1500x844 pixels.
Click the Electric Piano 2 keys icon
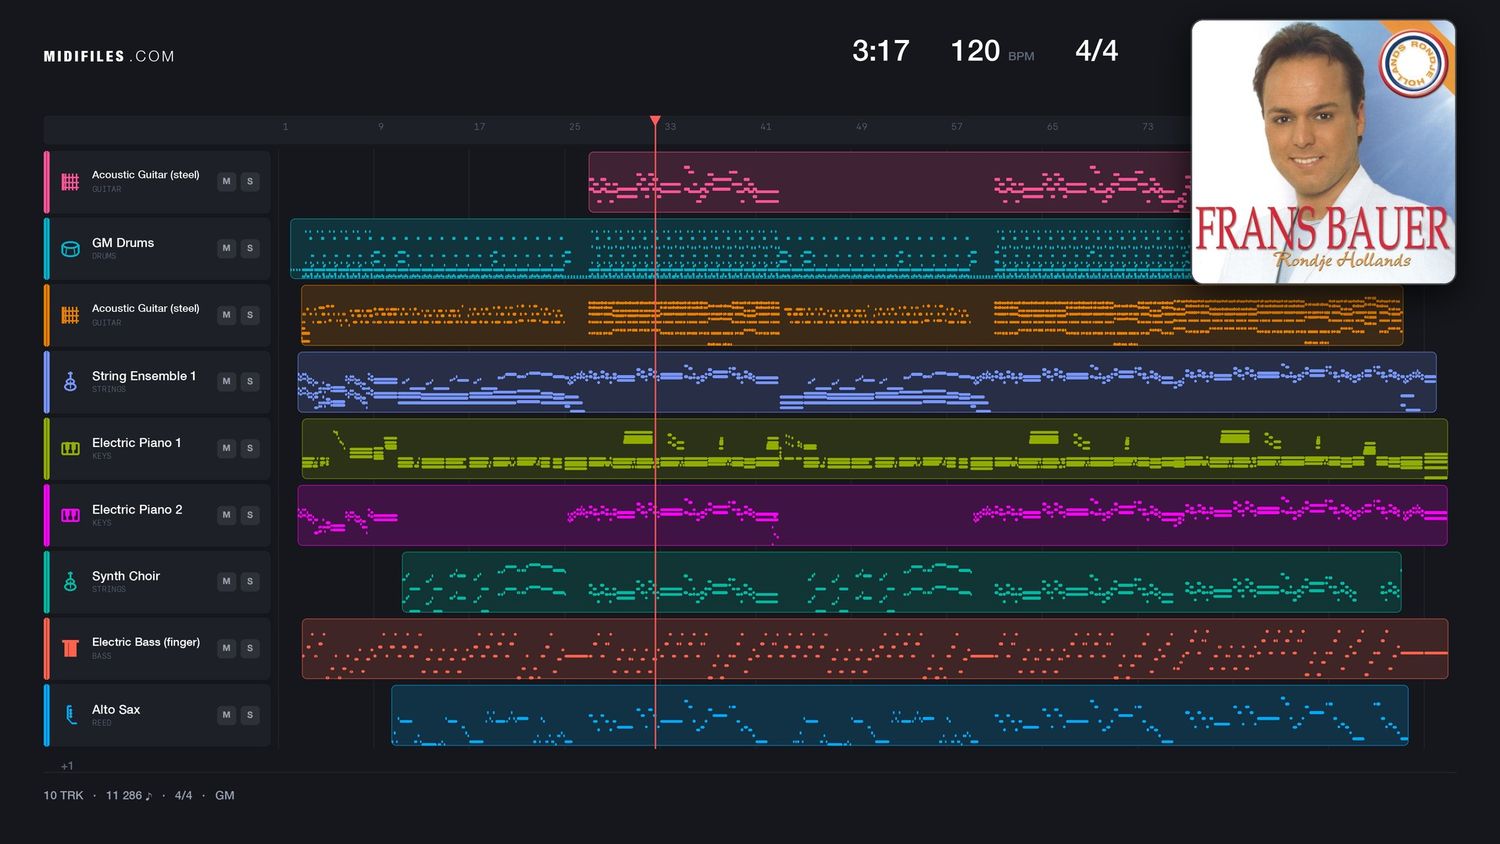pyautogui.click(x=70, y=515)
